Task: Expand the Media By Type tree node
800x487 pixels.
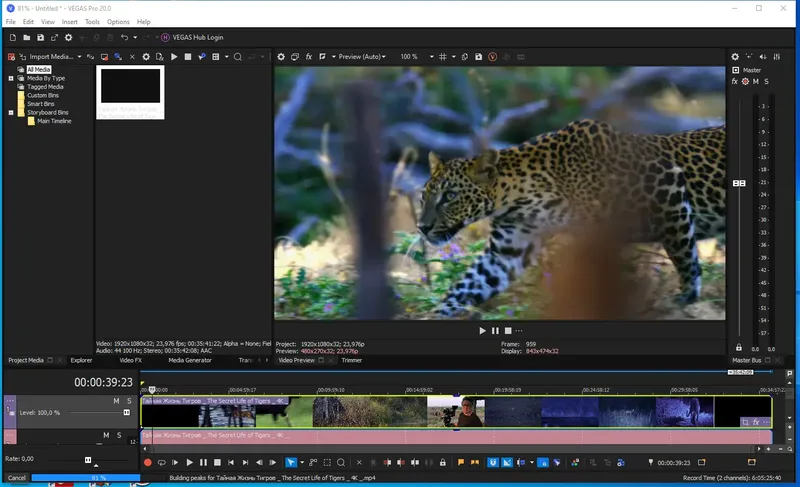Action: click(x=11, y=78)
